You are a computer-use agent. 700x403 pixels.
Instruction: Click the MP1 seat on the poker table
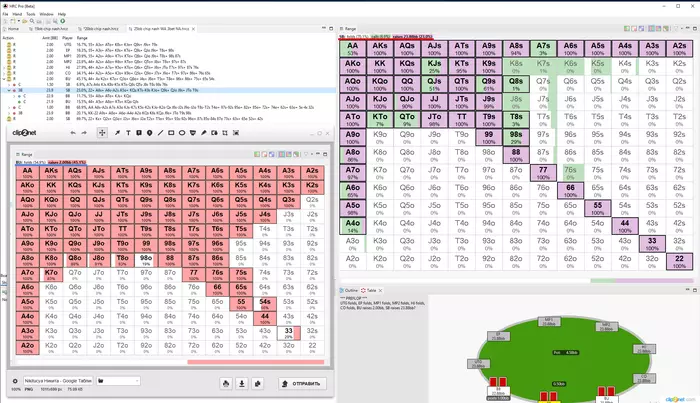click(549, 321)
